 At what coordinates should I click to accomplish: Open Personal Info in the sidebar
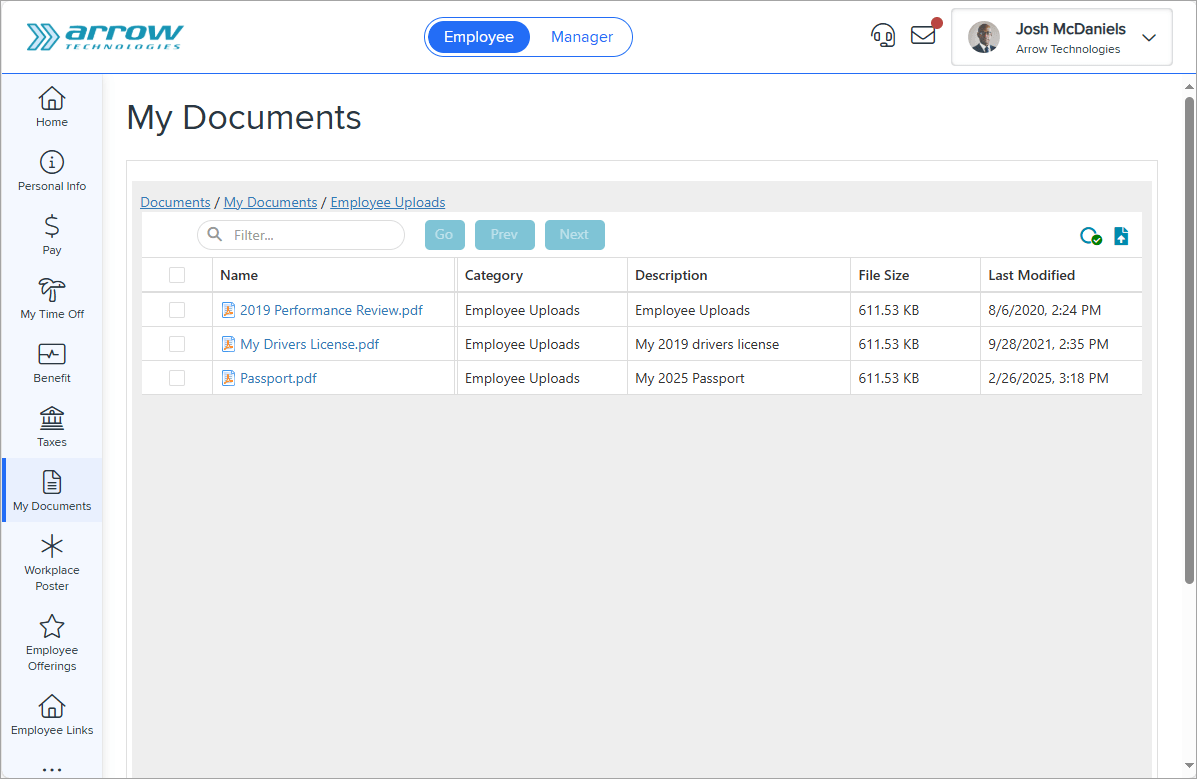[52, 171]
